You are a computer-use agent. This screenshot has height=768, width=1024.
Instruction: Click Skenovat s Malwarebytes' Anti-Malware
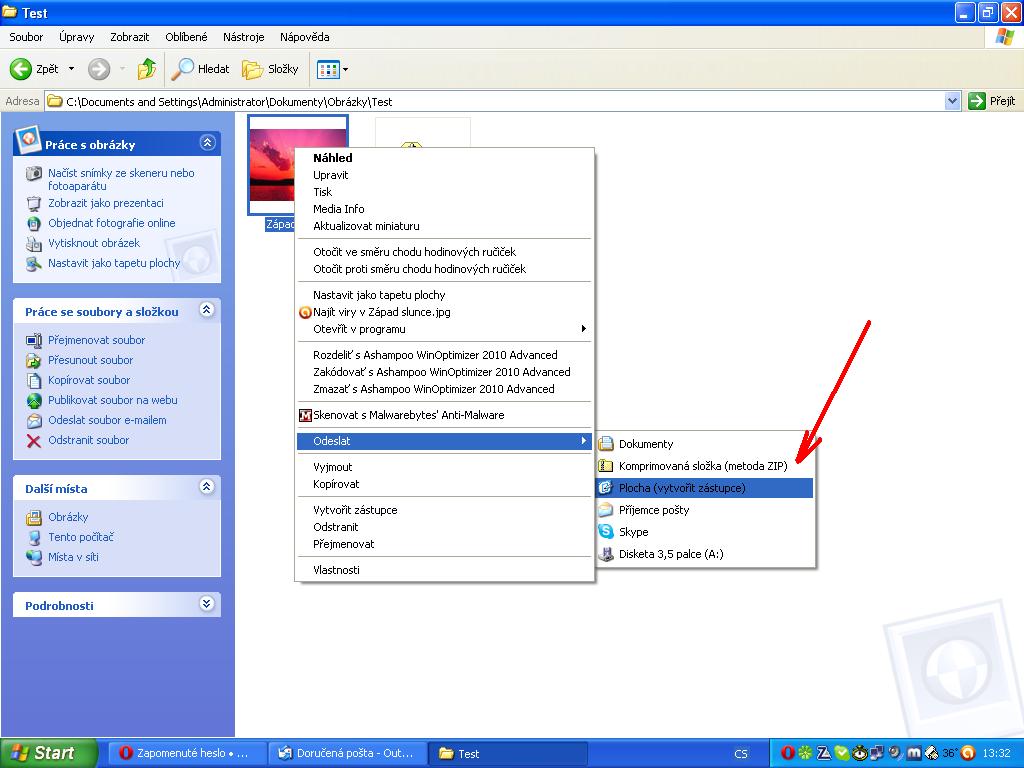[x=408, y=415]
